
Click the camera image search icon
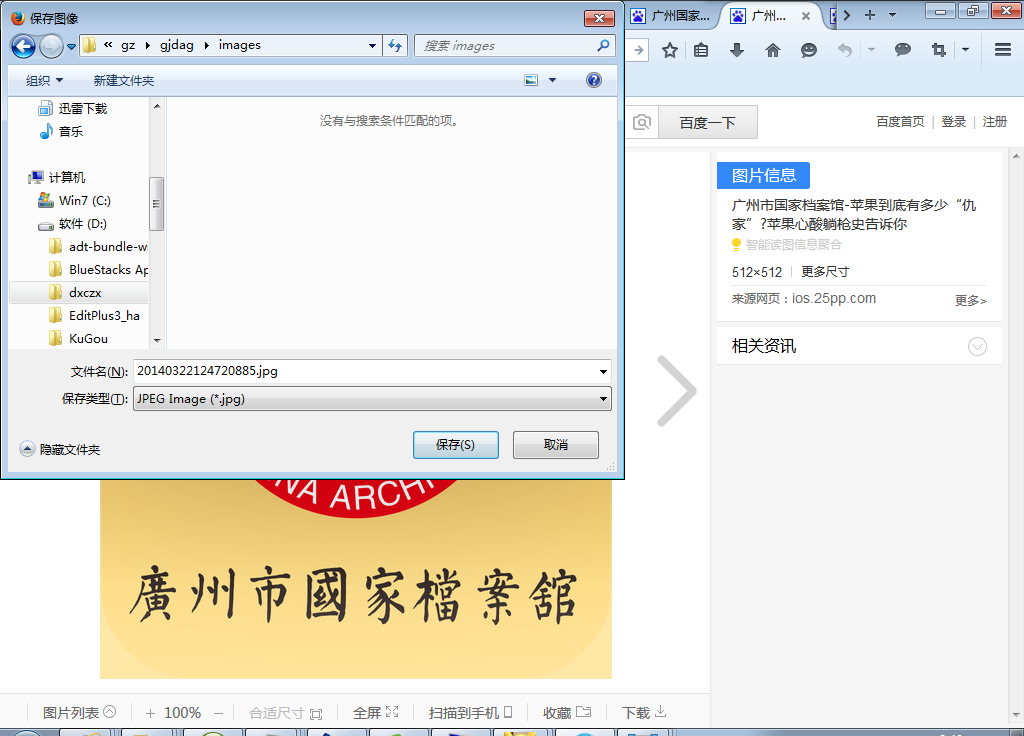tap(642, 122)
